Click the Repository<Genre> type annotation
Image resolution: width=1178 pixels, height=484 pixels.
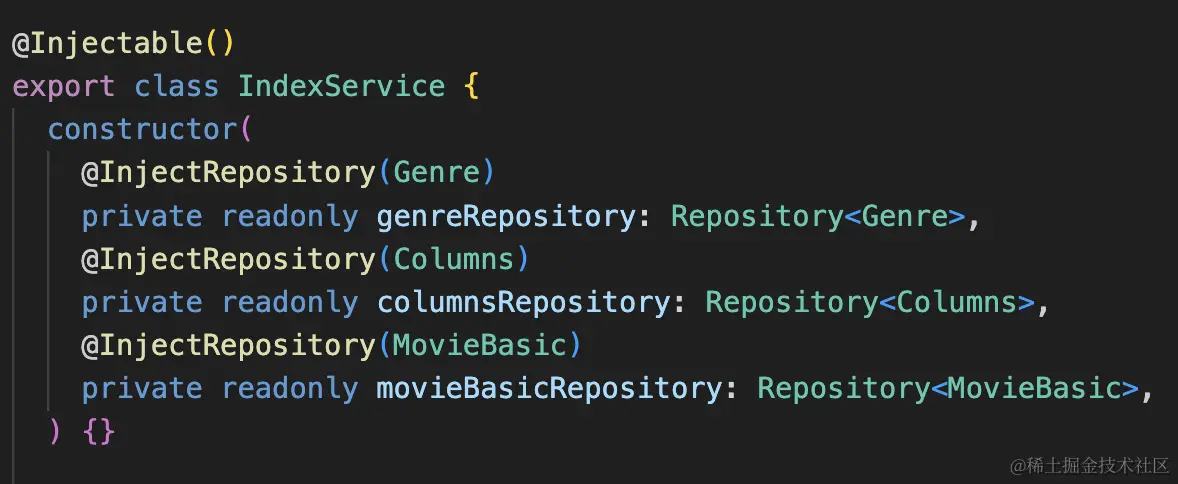click(x=817, y=216)
